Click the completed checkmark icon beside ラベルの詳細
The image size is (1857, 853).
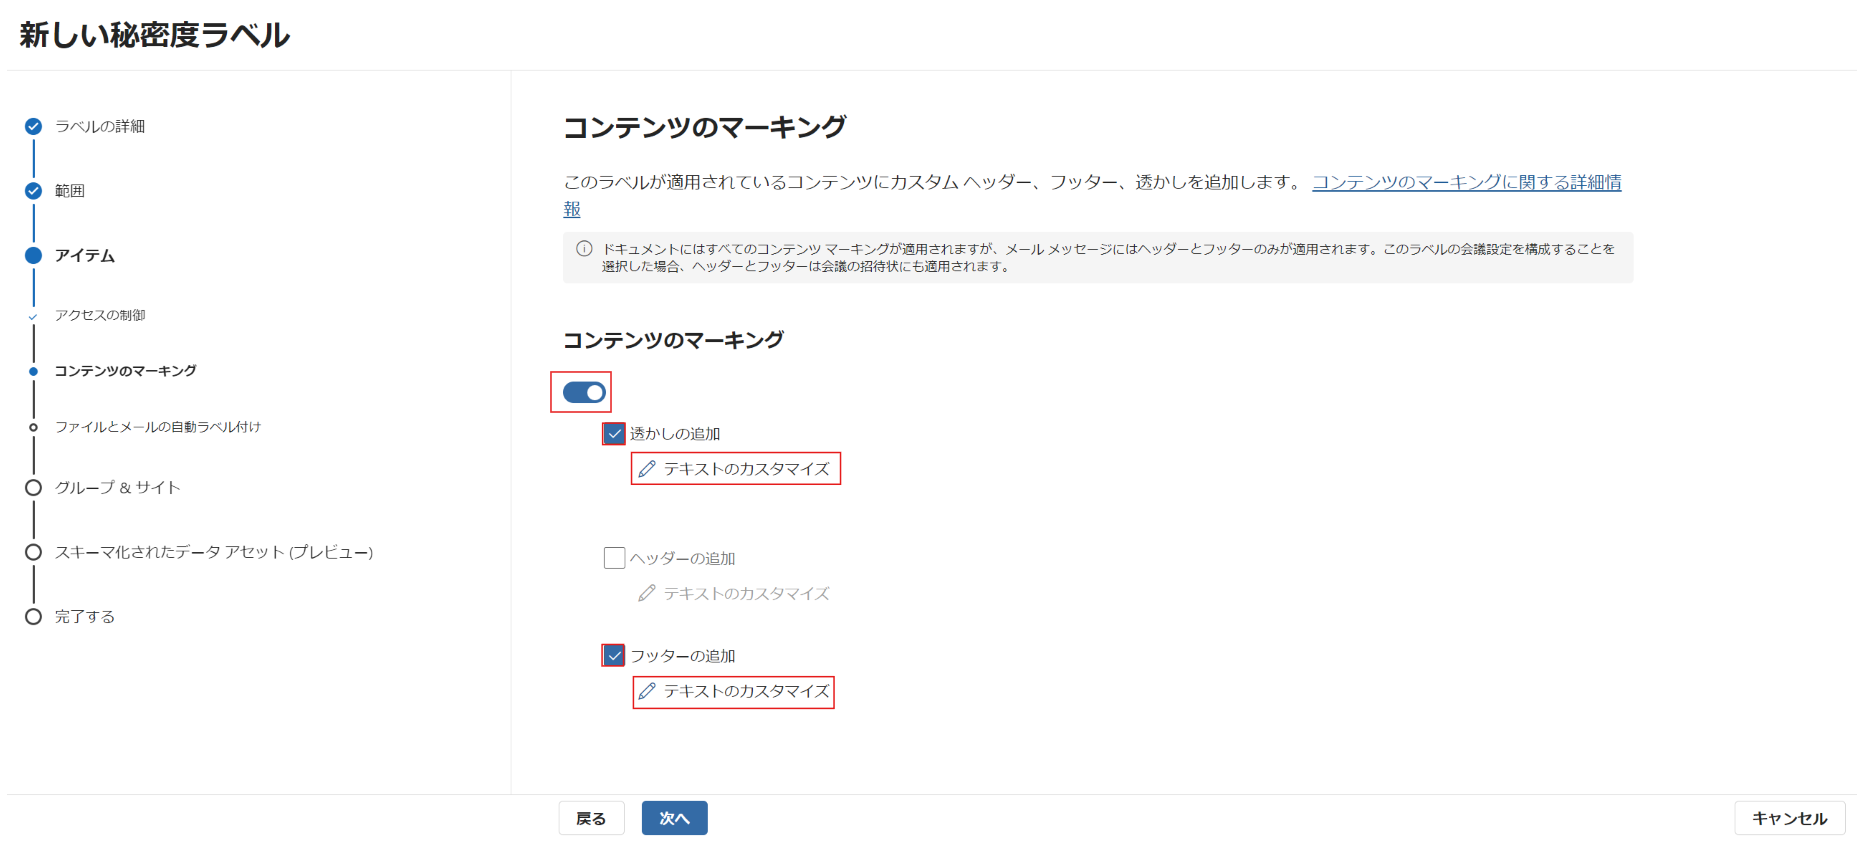click(33, 126)
